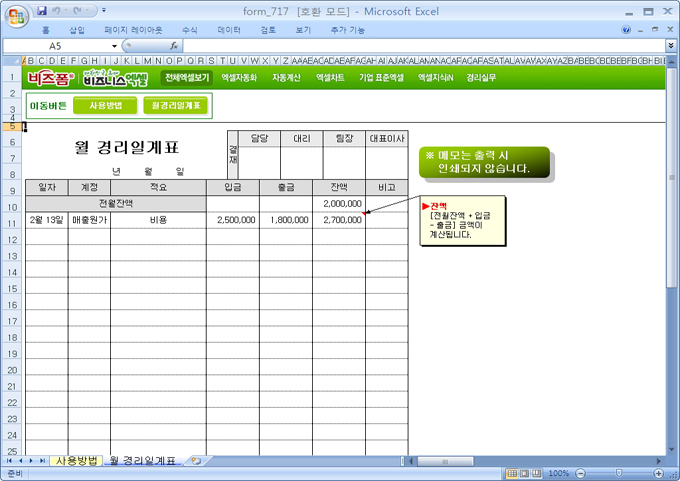Click the 100% zoom level
680x481 pixels.
559,473
